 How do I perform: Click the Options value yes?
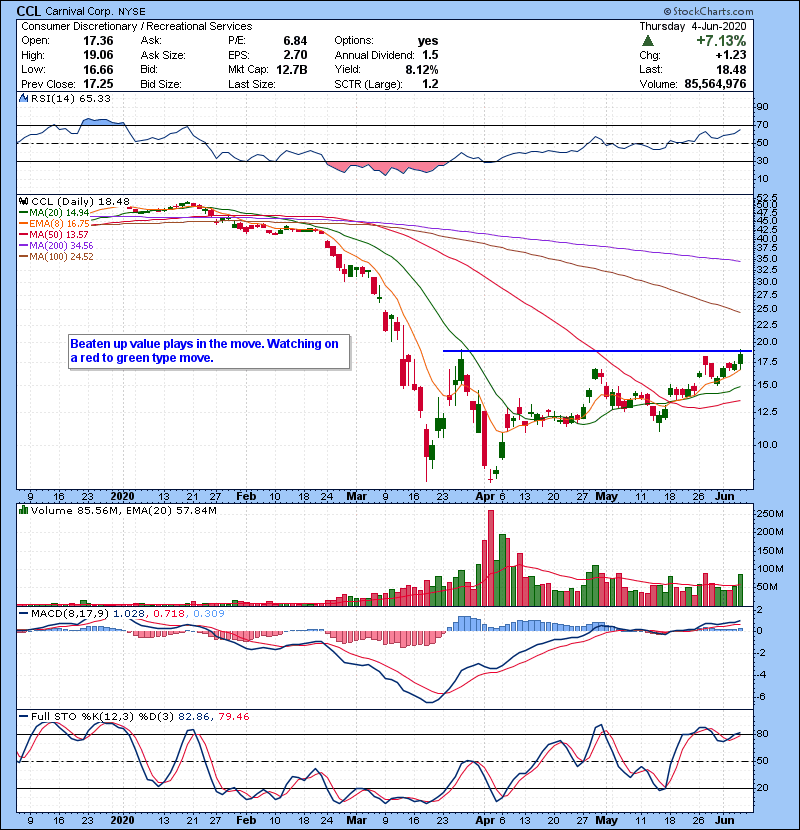click(x=428, y=41)
